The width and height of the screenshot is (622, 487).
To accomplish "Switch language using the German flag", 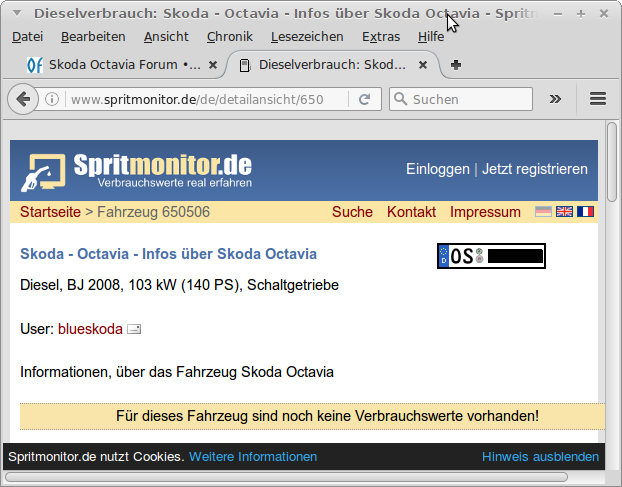I will 543,212.
